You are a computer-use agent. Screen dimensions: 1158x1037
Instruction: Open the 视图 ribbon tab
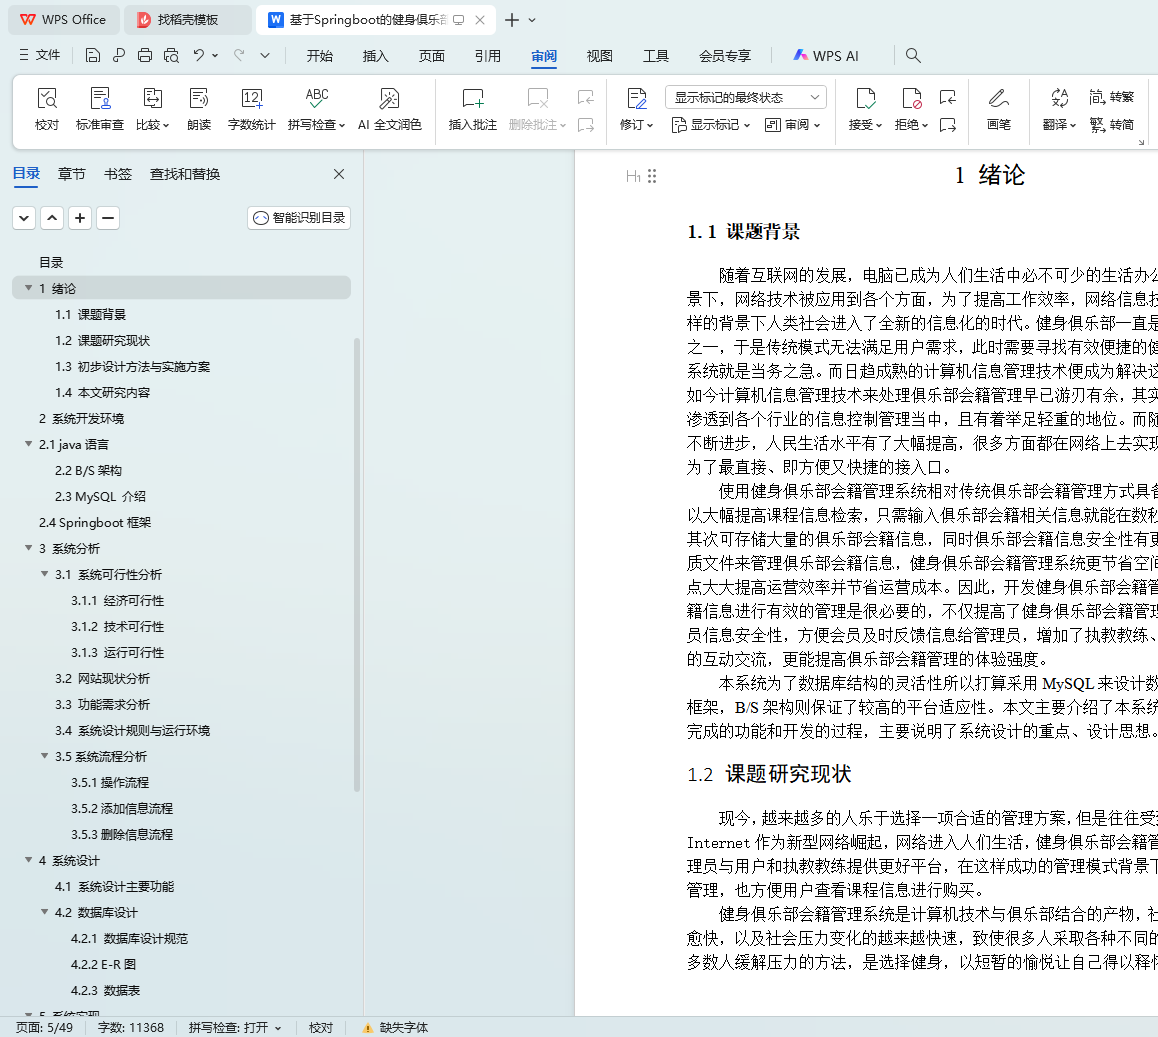coord(599,55)
